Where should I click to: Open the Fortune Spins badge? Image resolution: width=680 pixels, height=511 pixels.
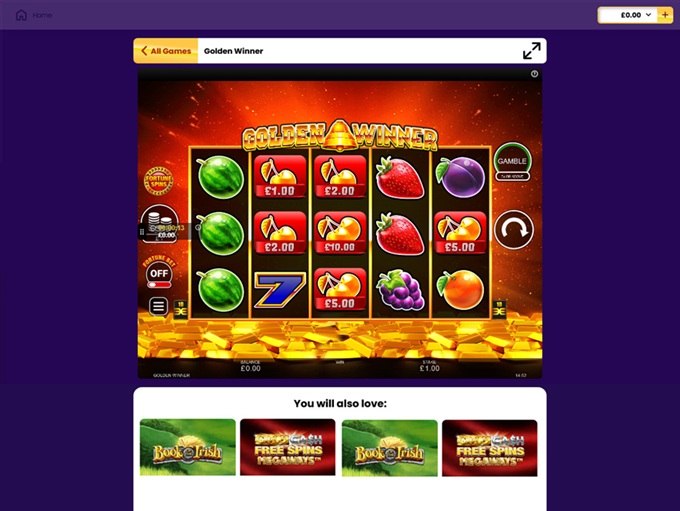[159, 180]
